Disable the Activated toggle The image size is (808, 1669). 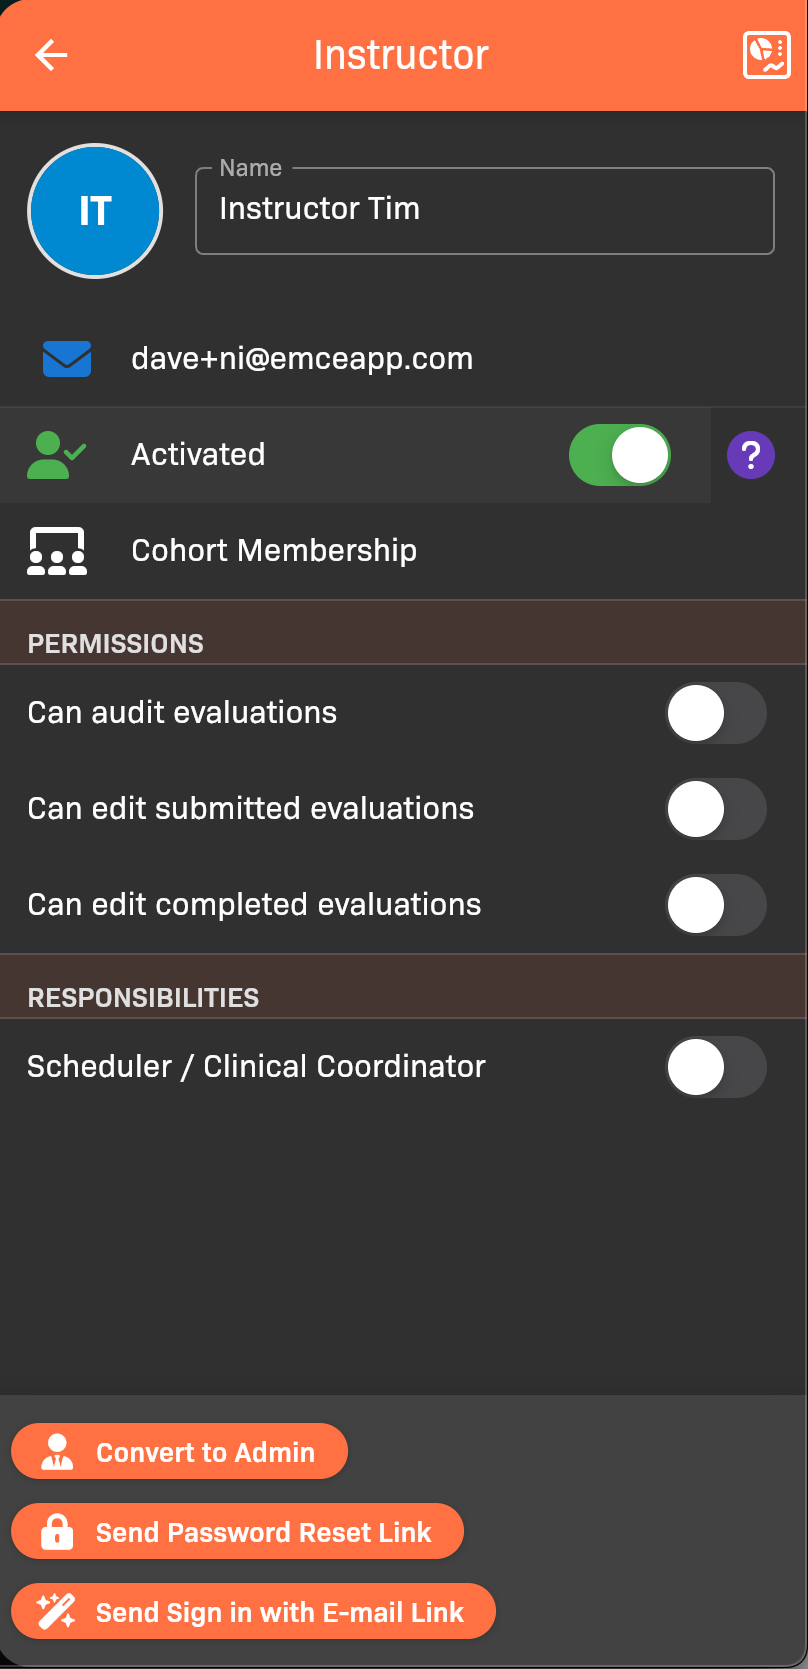(x=620, y=455)
